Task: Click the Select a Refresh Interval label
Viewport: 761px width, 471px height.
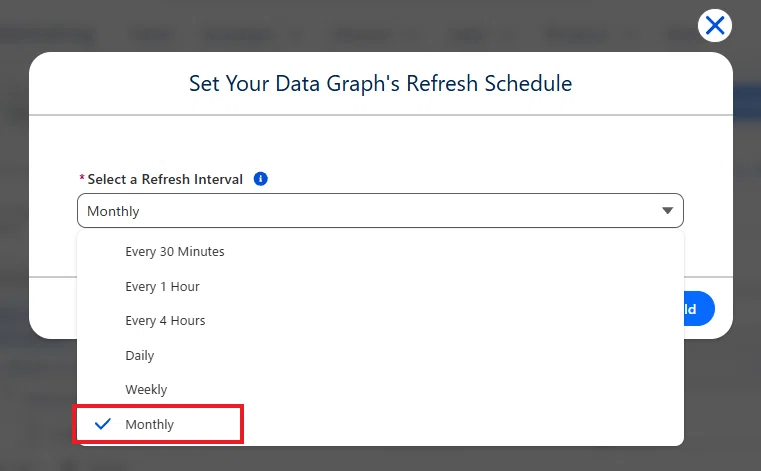Action: click(x=165, y=179)
